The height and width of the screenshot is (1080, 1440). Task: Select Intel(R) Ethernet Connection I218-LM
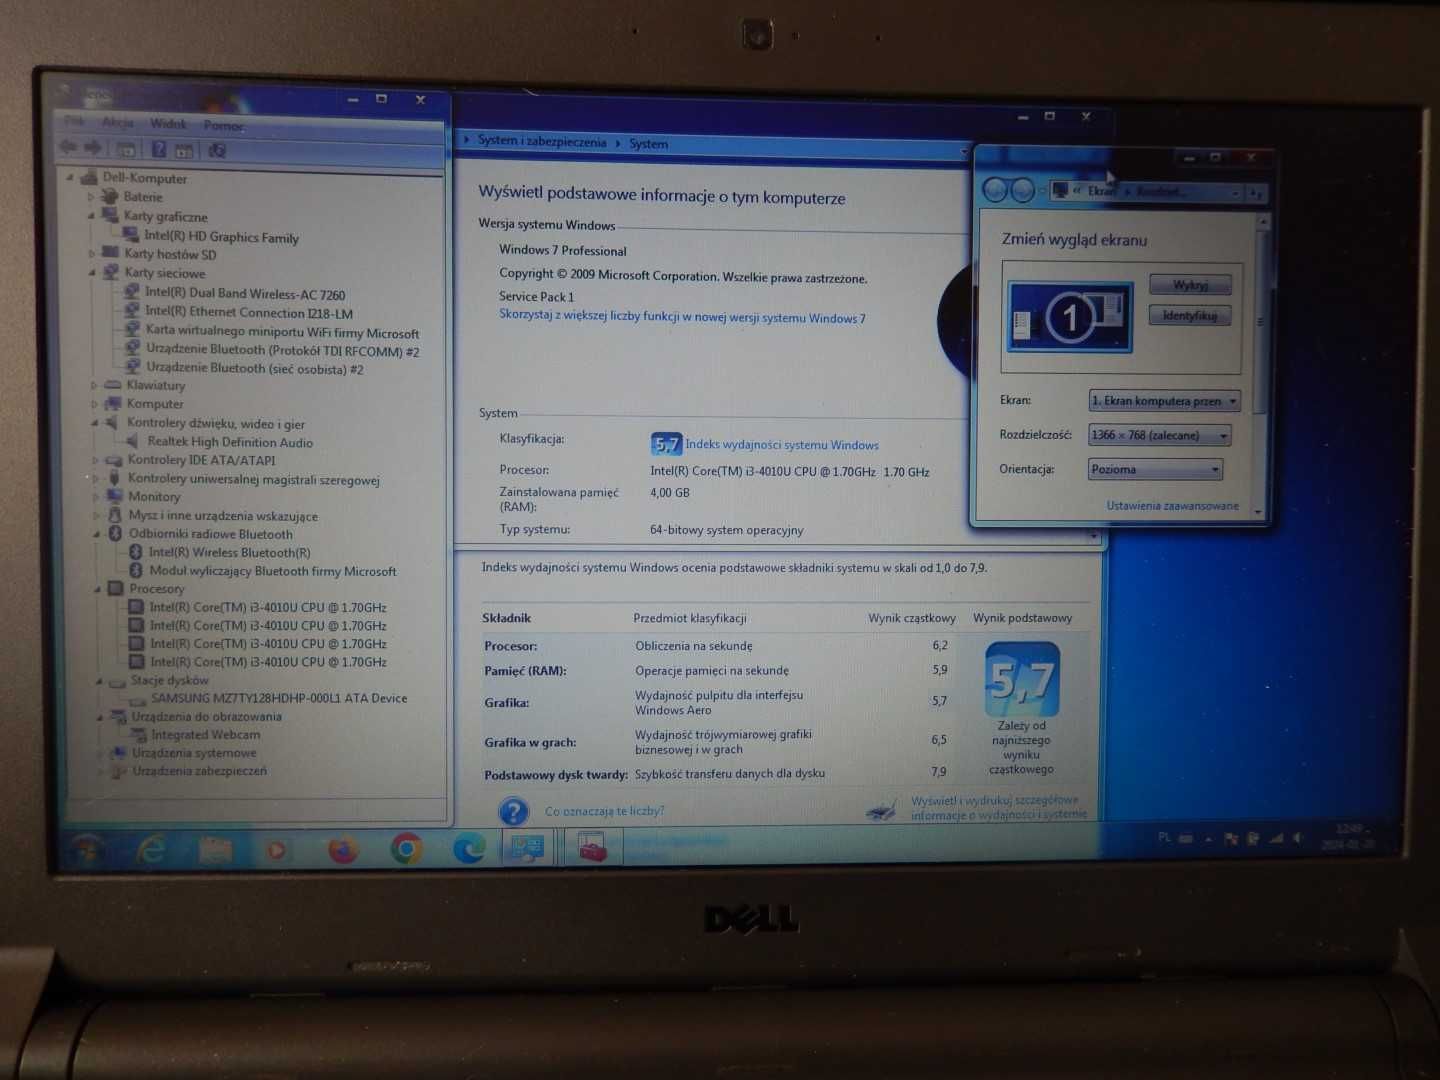click(x=249, y=313)
